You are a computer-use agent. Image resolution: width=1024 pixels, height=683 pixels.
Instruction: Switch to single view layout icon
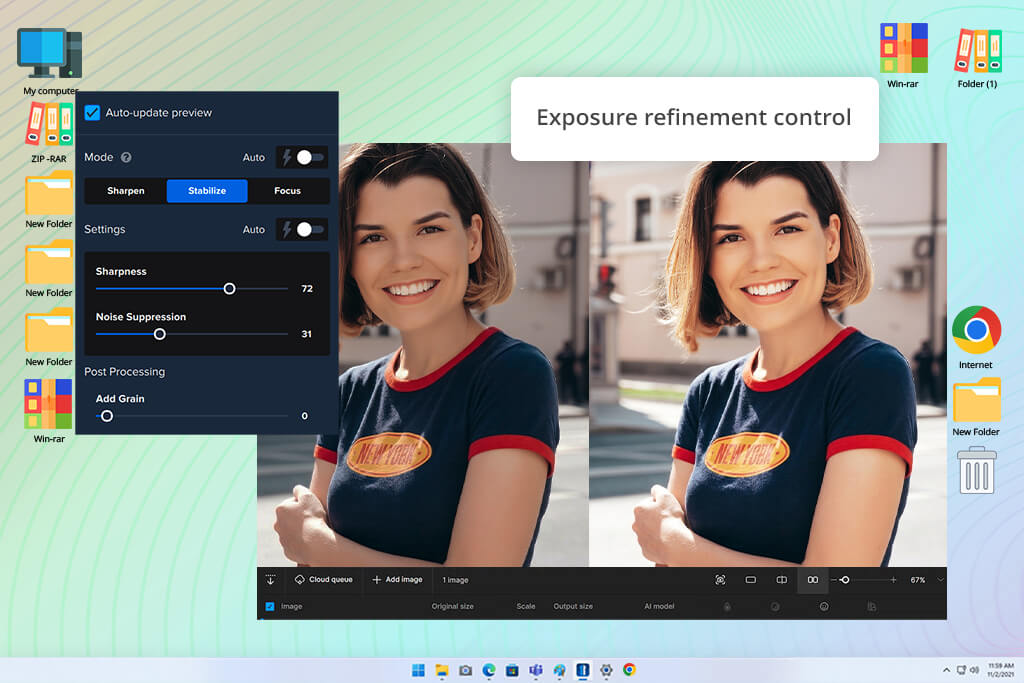pyautogui.click(x=751, y=580)
